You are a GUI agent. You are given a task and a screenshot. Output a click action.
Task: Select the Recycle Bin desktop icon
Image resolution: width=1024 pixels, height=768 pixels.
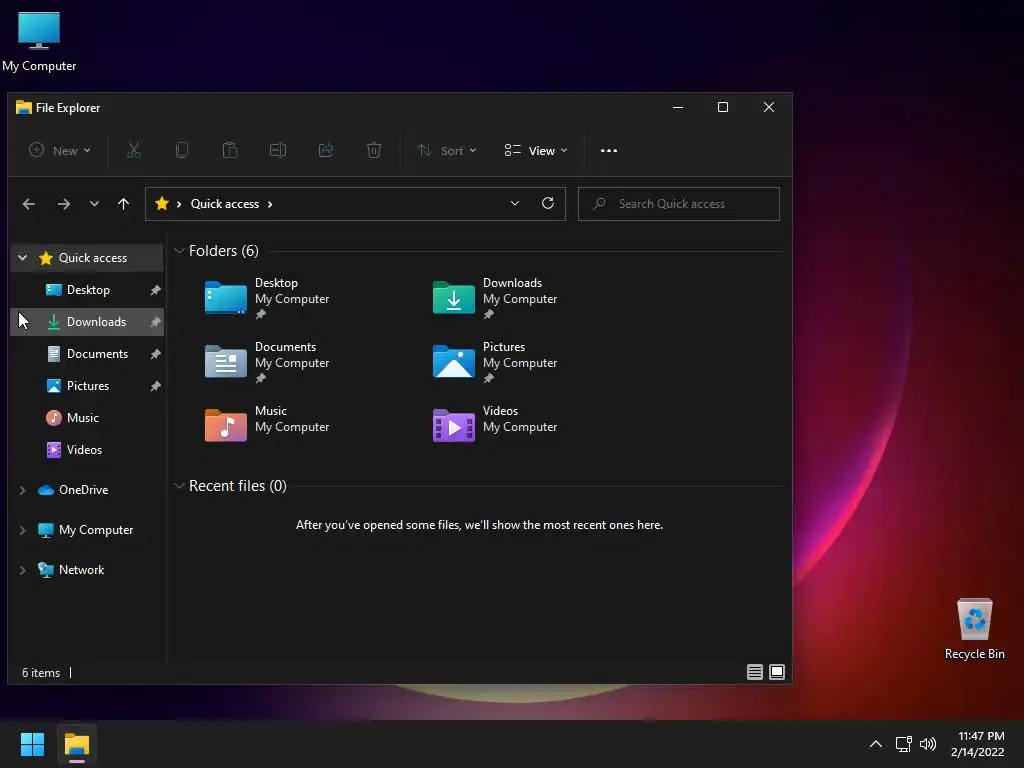pos(974,628)
